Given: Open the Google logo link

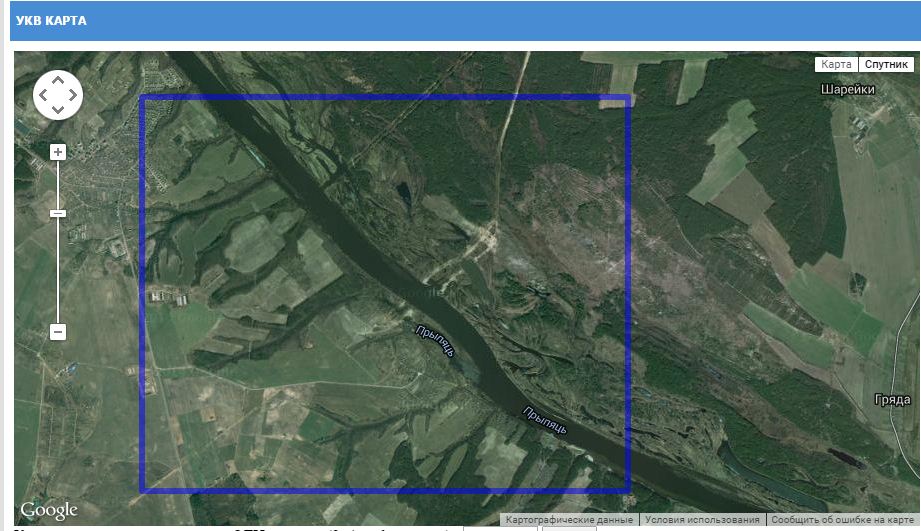Looking at the screenshot, I should click(48, 511).
